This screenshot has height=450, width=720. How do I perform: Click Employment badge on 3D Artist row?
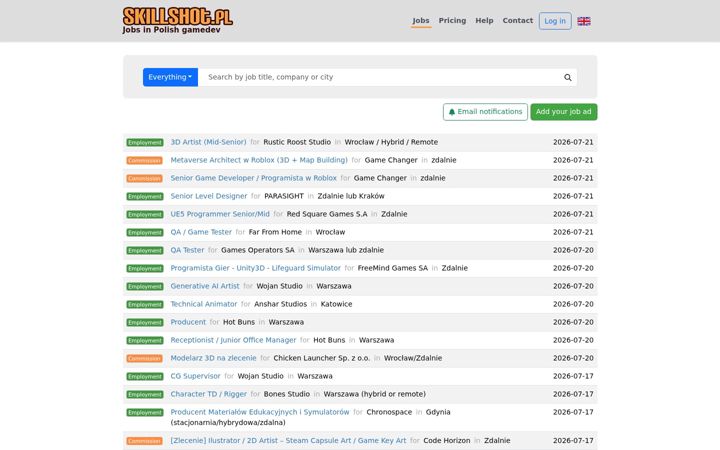click(145, 142)
